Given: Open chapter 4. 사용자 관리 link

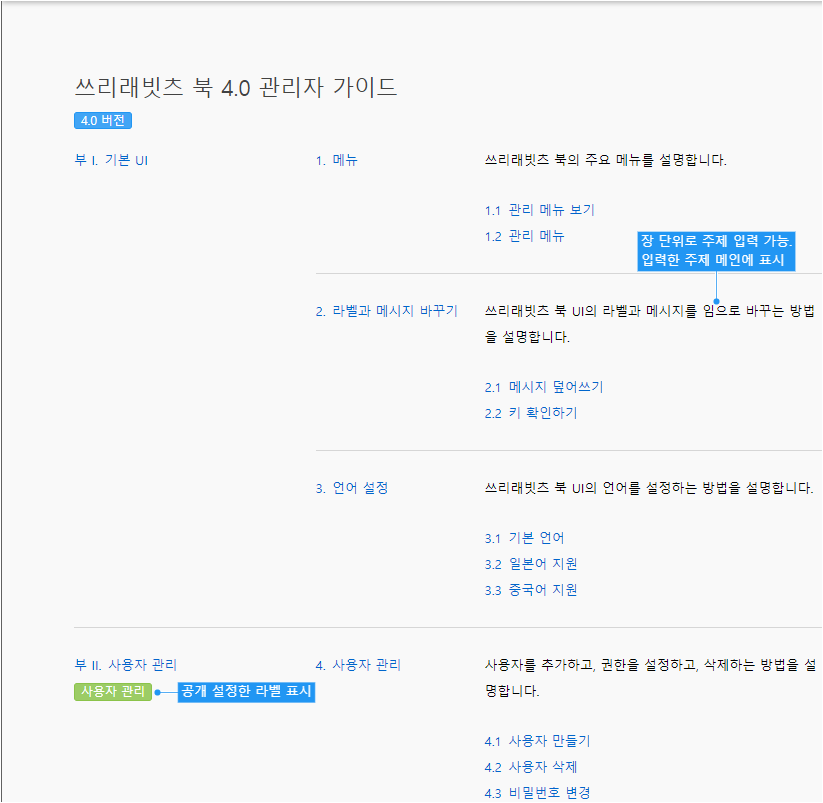Looking at the screenshot, I should coord(358,665).
